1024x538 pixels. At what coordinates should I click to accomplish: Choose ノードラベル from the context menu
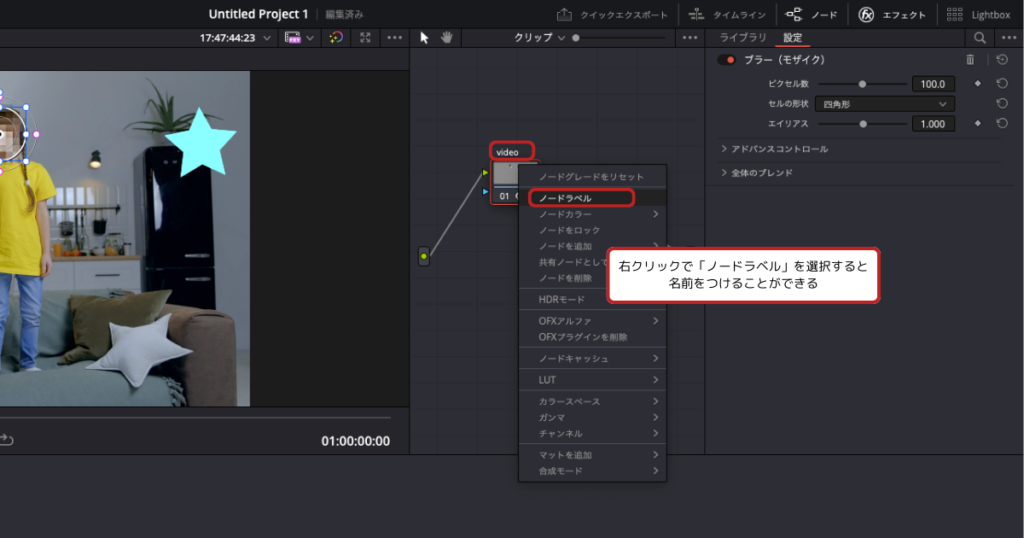pyautogui.click(x=580, y=198)
